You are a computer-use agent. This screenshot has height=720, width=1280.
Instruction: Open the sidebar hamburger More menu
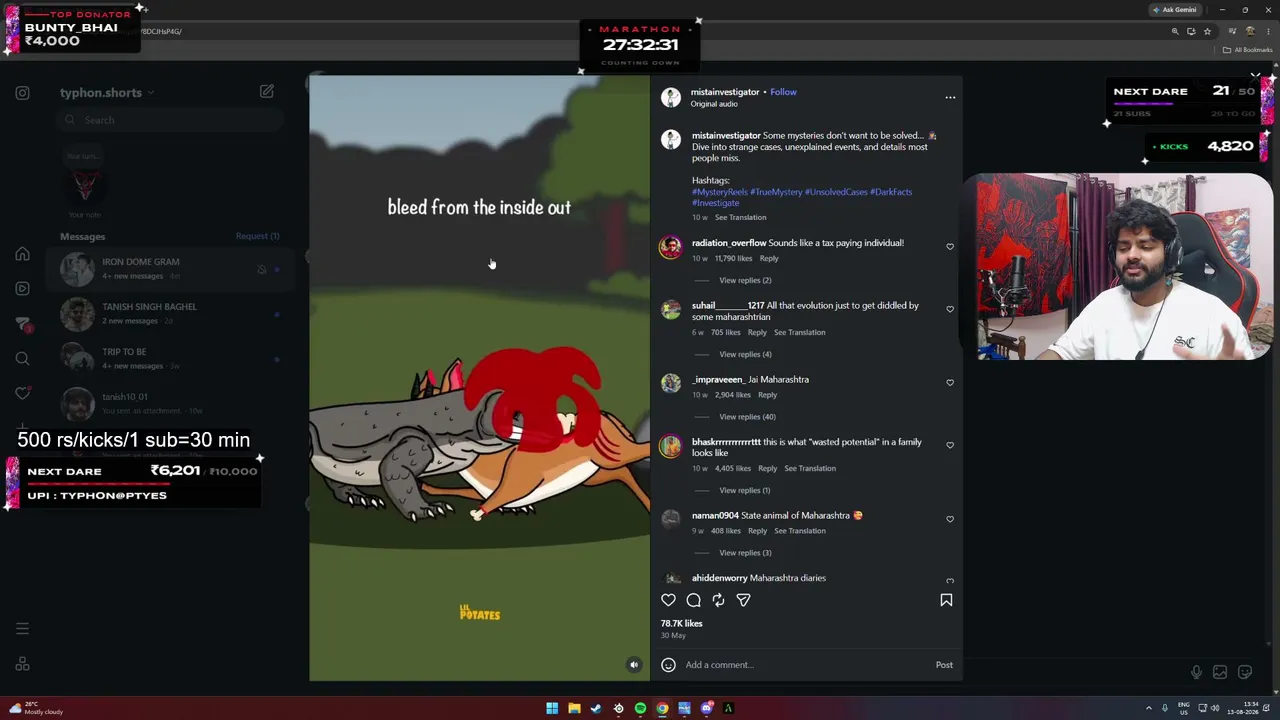coord(22,629)
